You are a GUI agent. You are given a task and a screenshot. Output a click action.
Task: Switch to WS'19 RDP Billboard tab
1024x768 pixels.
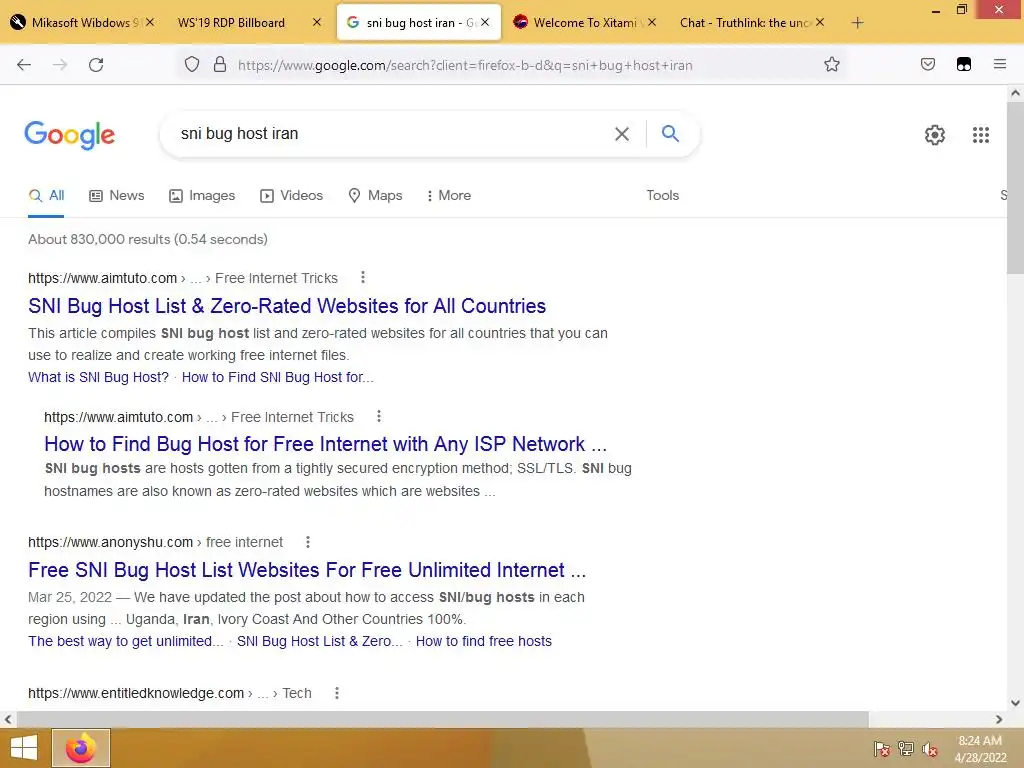point(231,22)
